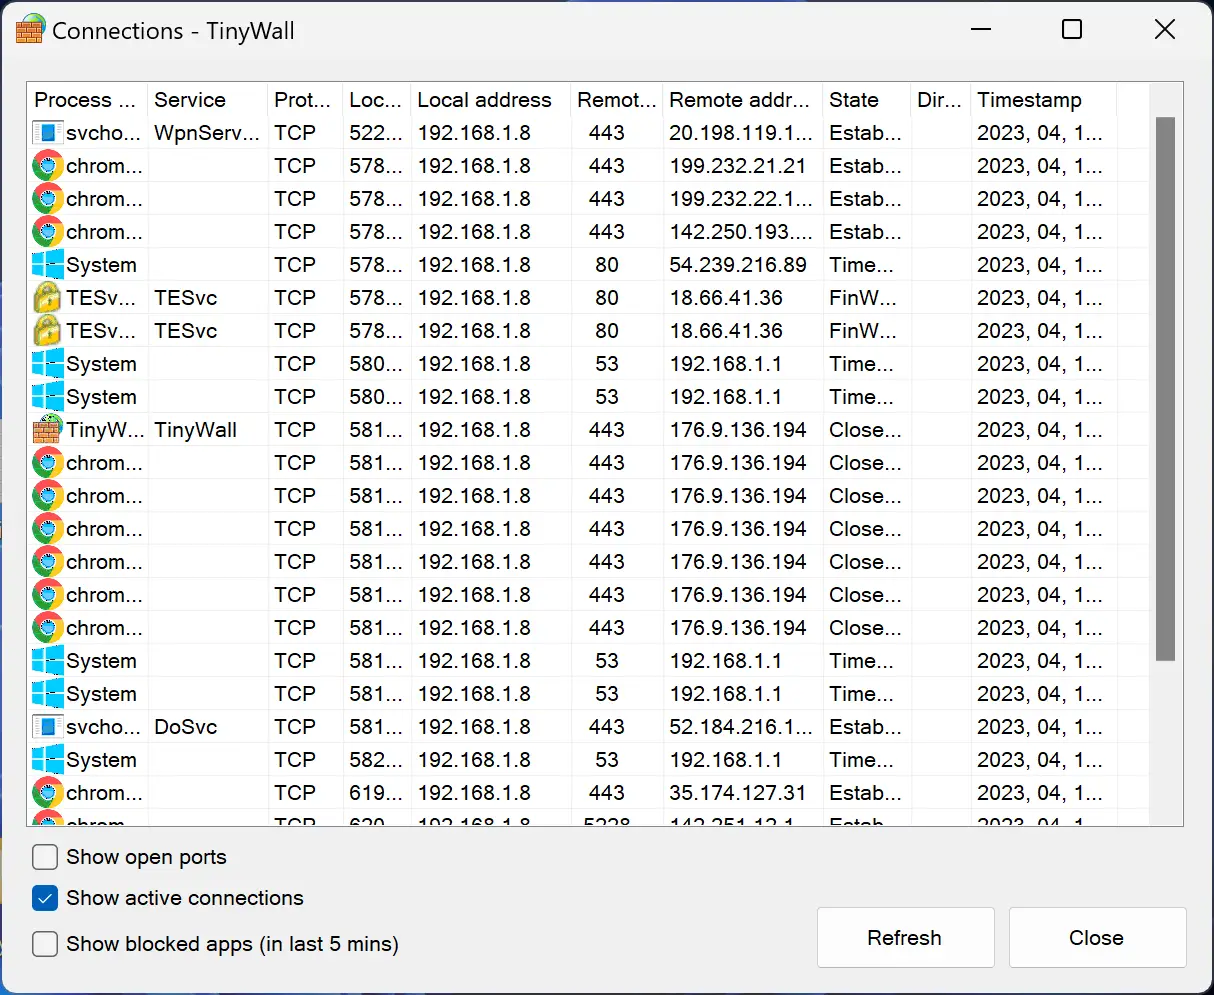Screen dimensions: 1214x995
Task: Enable Show blocked apps in last 5 mins
Action: (44, 943)
